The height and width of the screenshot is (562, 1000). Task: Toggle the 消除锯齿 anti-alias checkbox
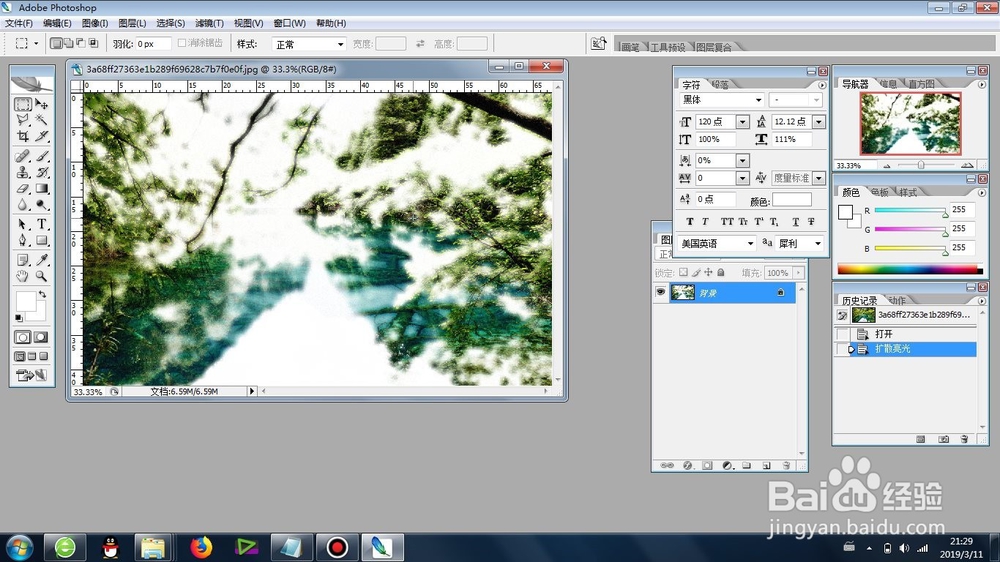[x=182, y=43]
